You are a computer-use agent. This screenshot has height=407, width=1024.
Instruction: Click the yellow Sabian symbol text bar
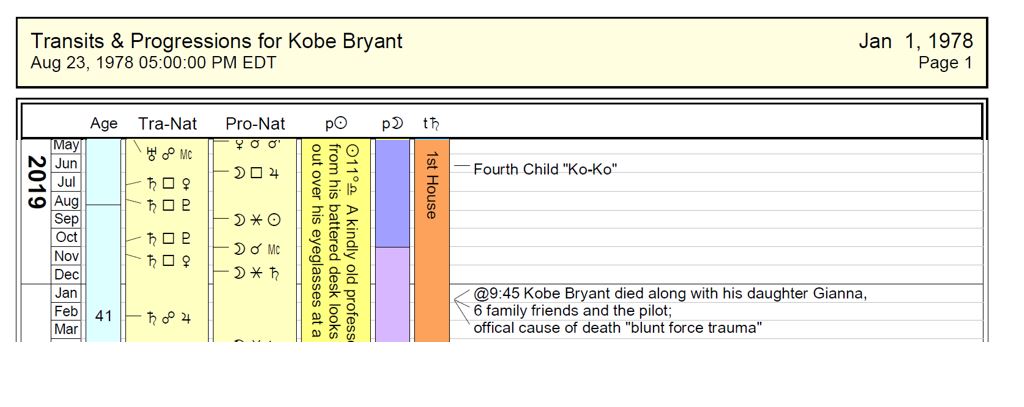[x=336, y=240]
